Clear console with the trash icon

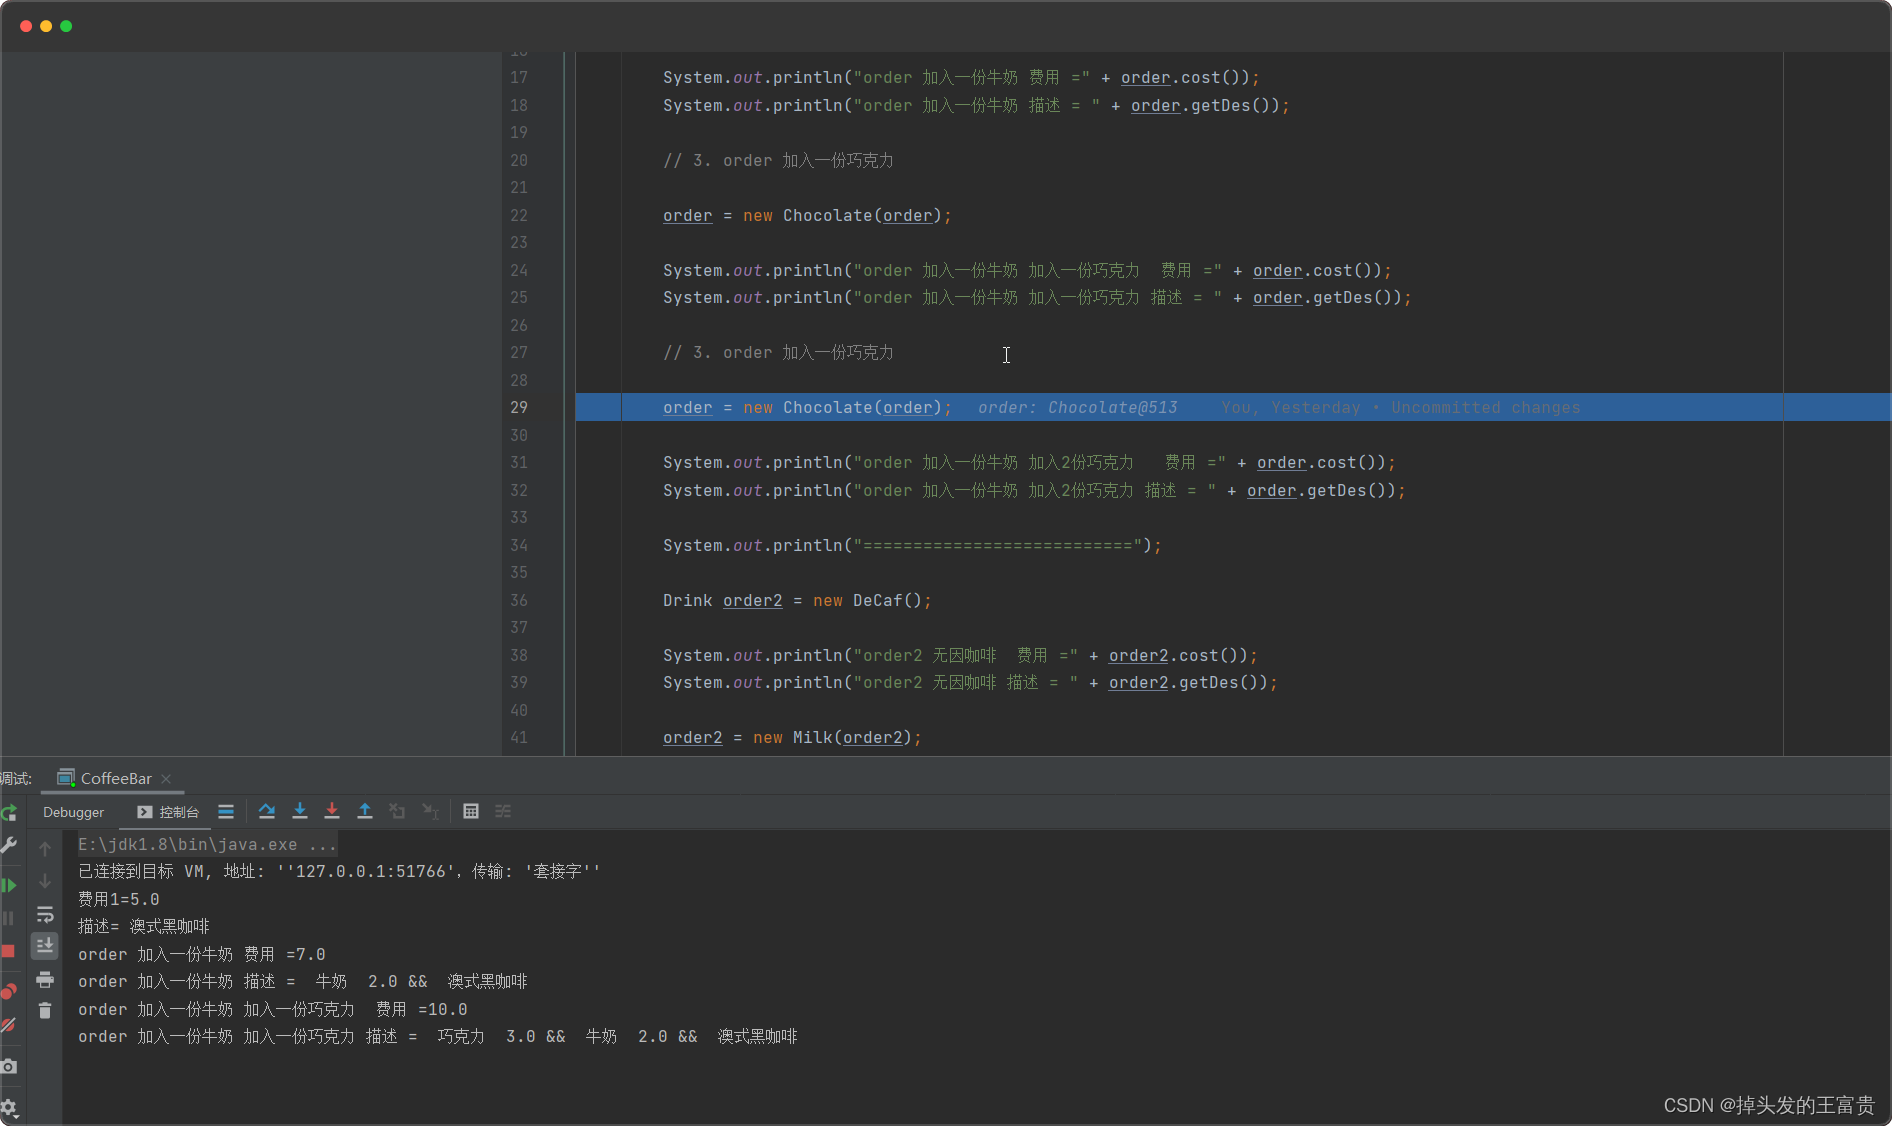point(45,1011)
